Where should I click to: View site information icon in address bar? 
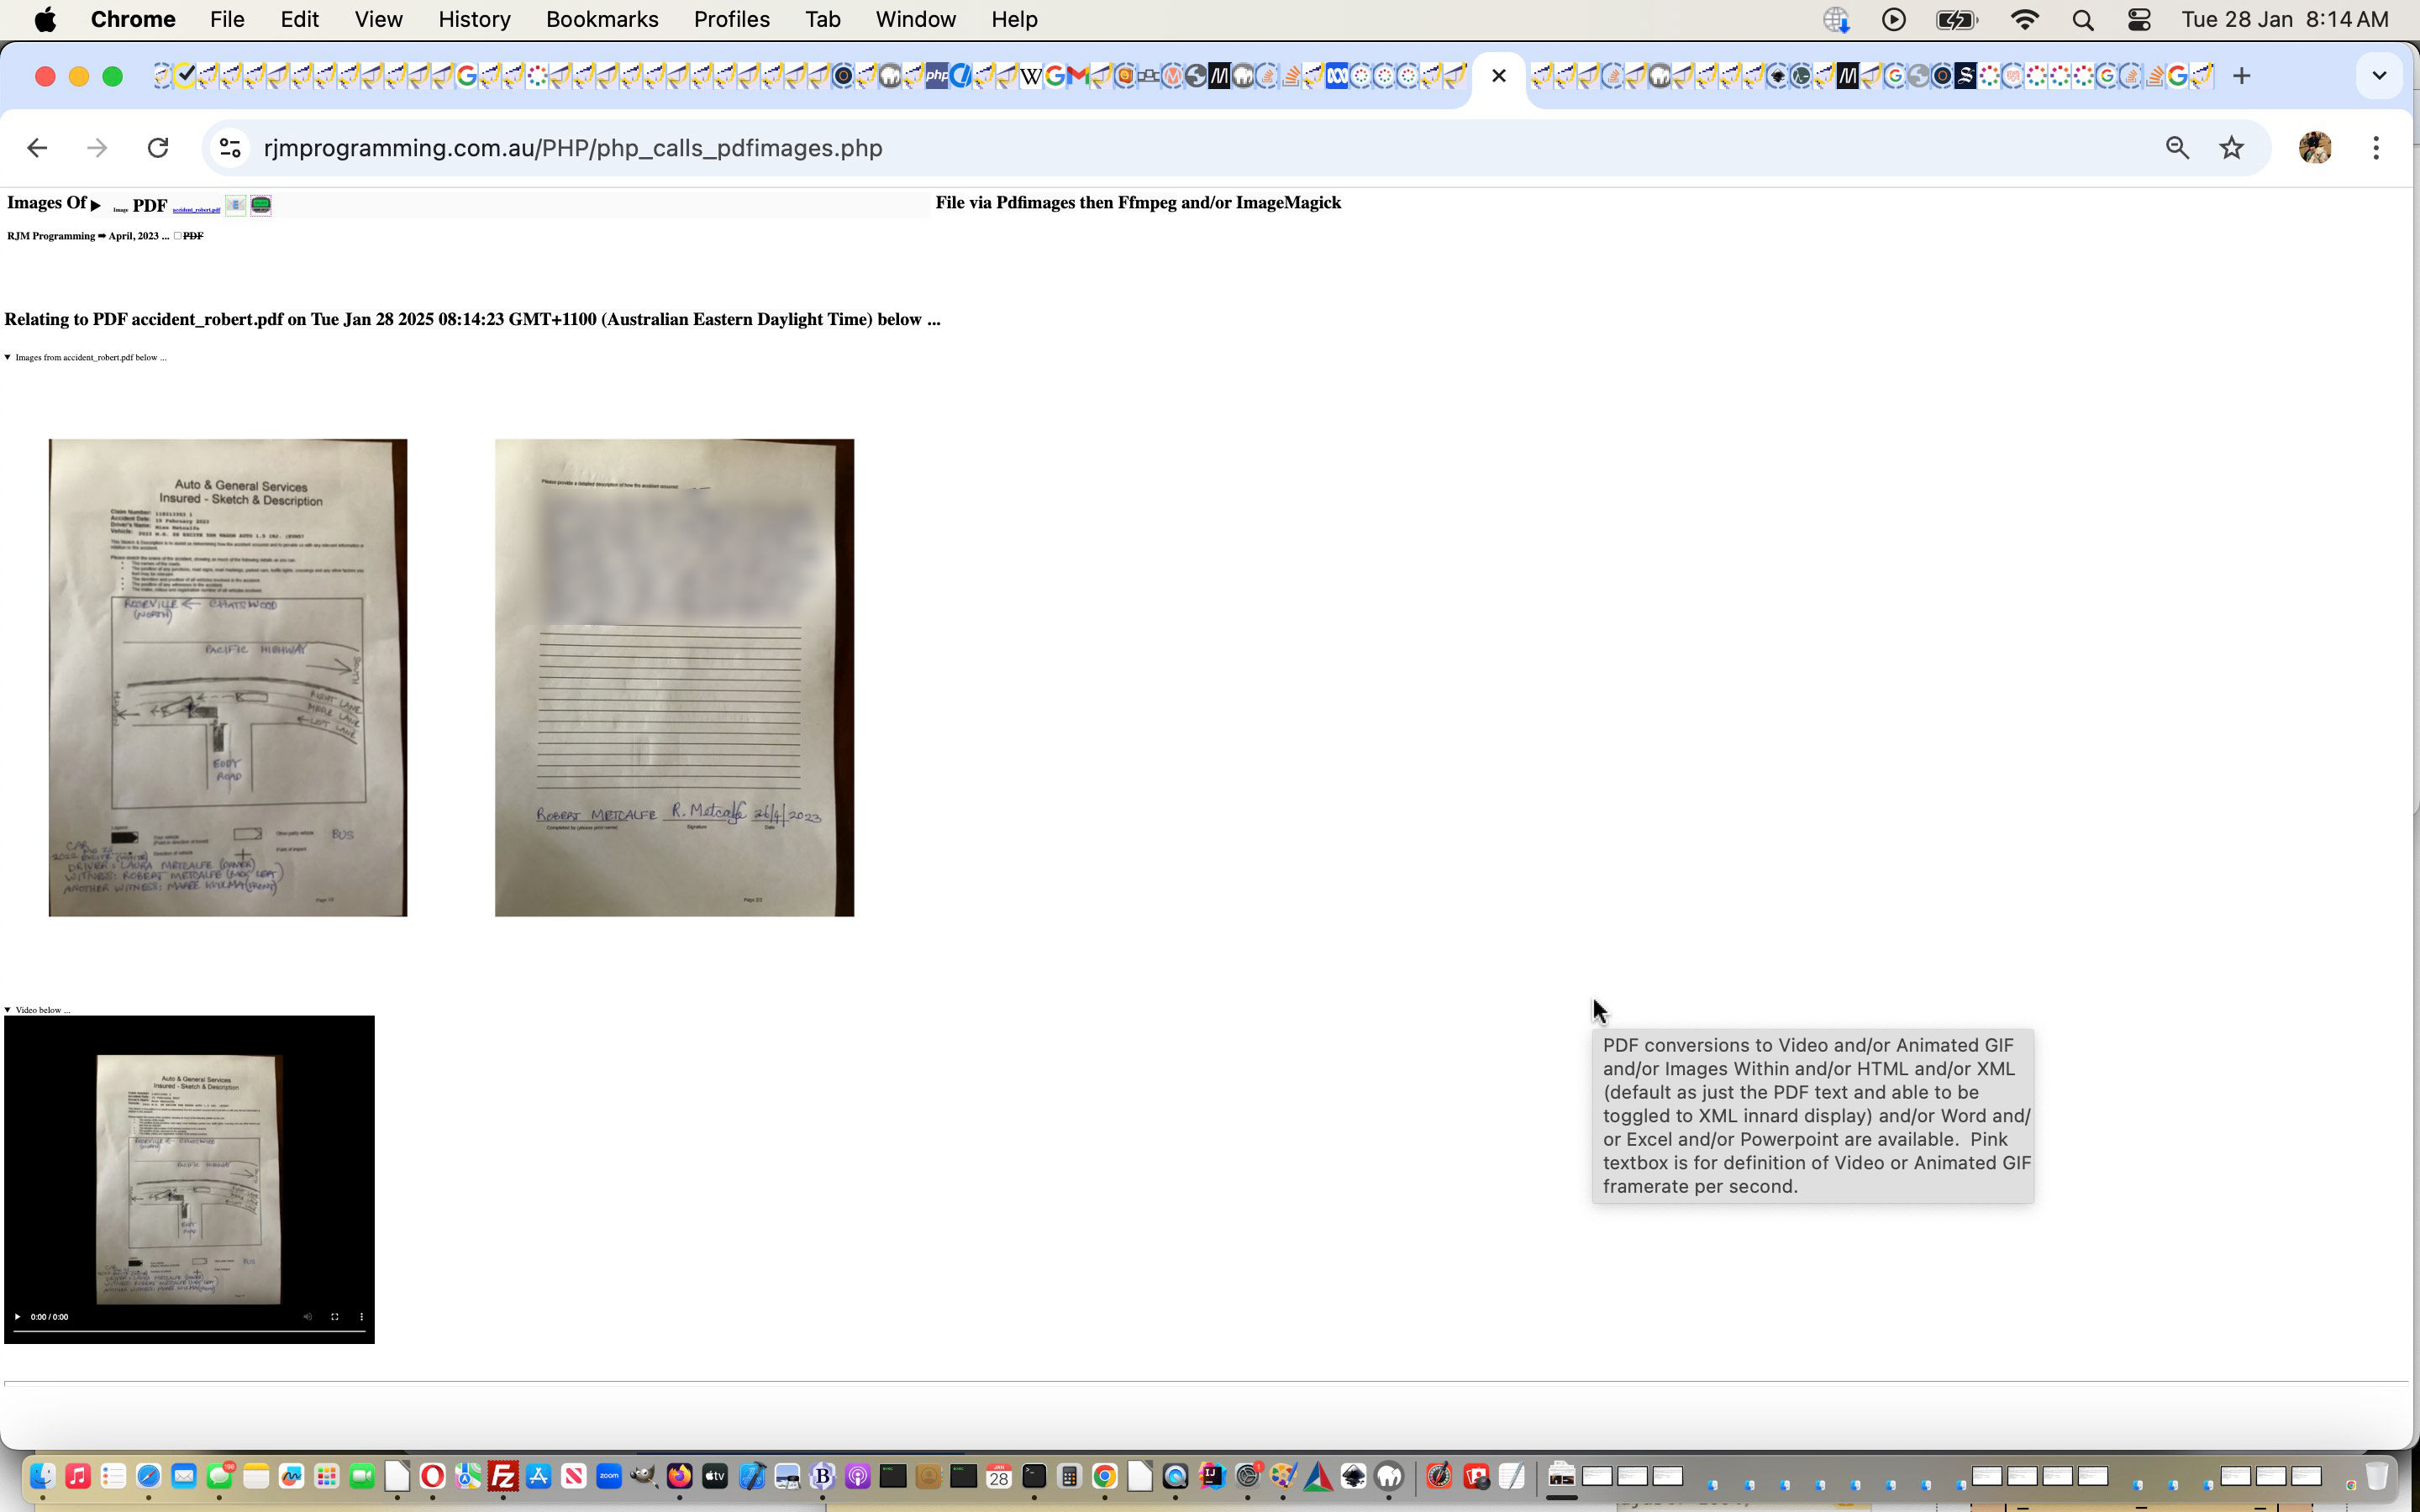[230, 148]
